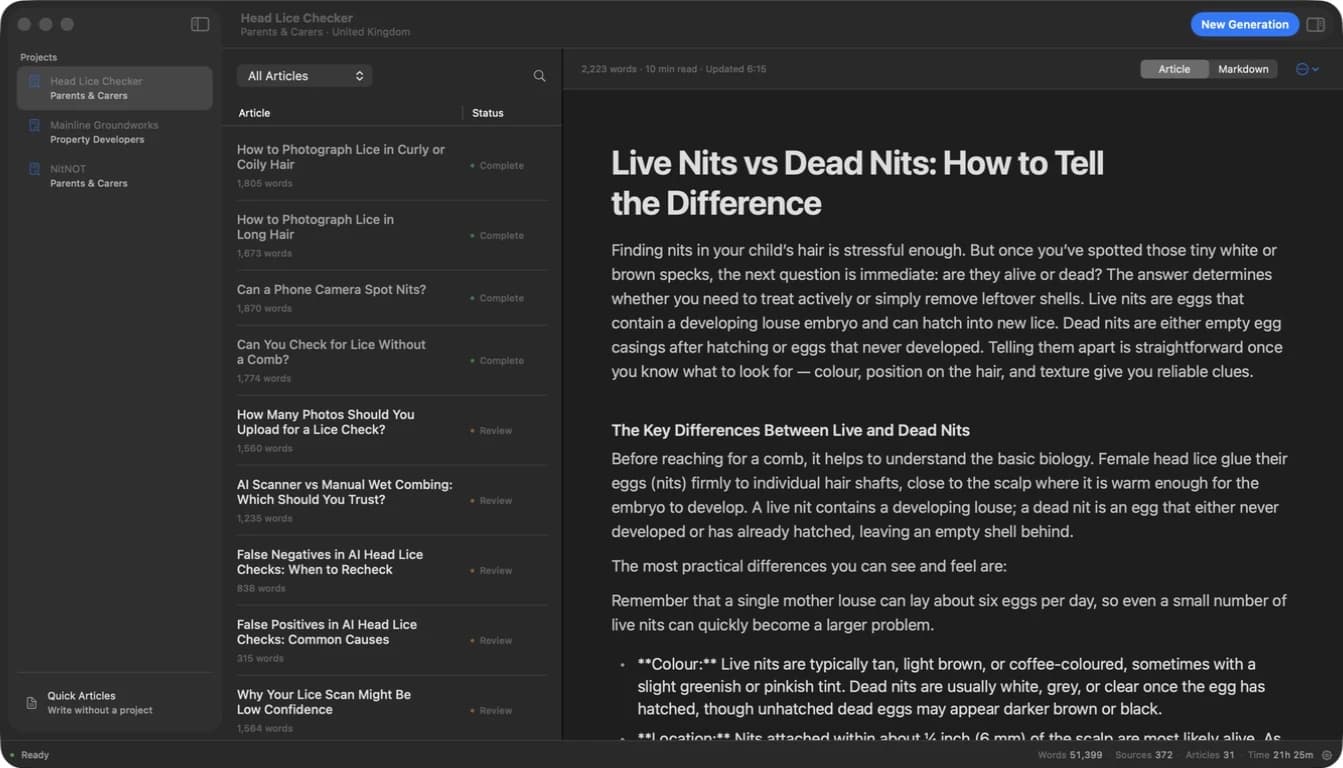Sort by the Status column header
The height and width of the screenshot is (768, 1343).
pyautogui.click(x=488, y=113)
